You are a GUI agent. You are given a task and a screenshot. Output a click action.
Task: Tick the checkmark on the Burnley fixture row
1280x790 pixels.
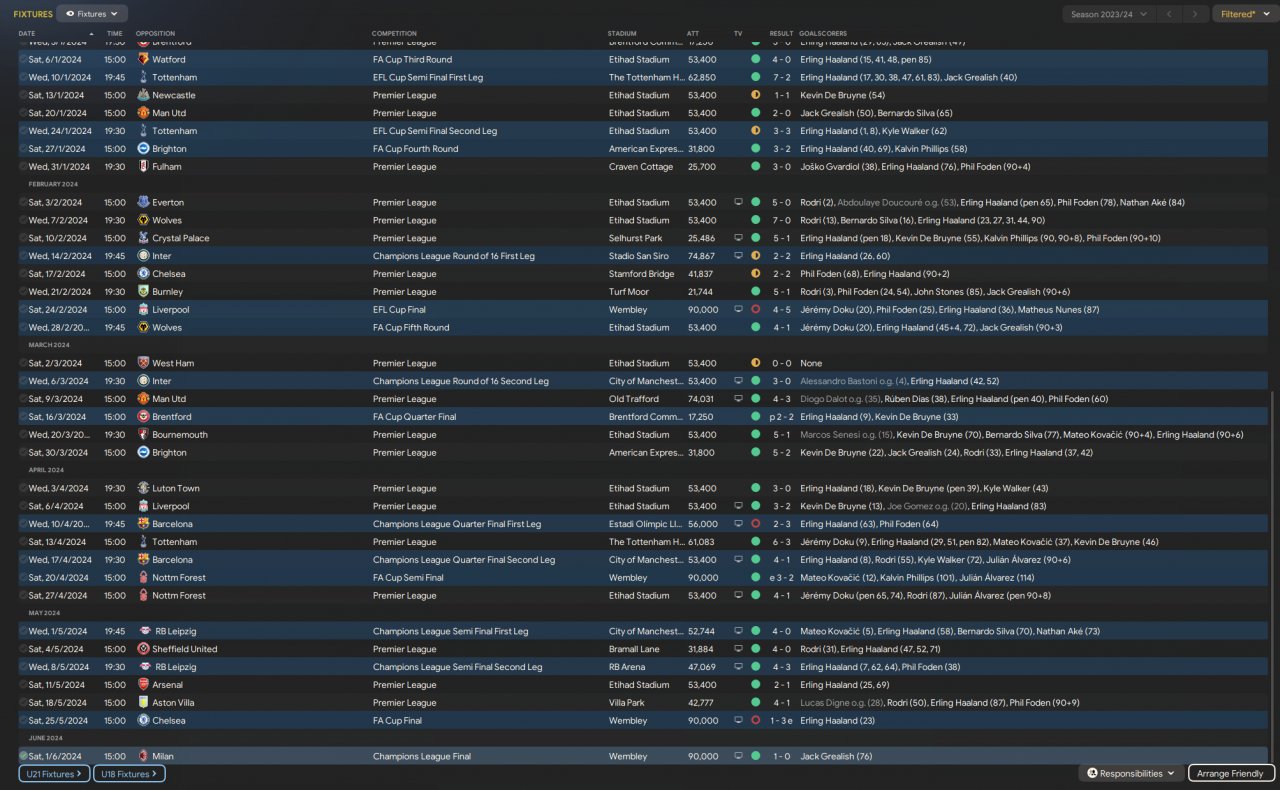pyautogui.click(x=23, y=292)
